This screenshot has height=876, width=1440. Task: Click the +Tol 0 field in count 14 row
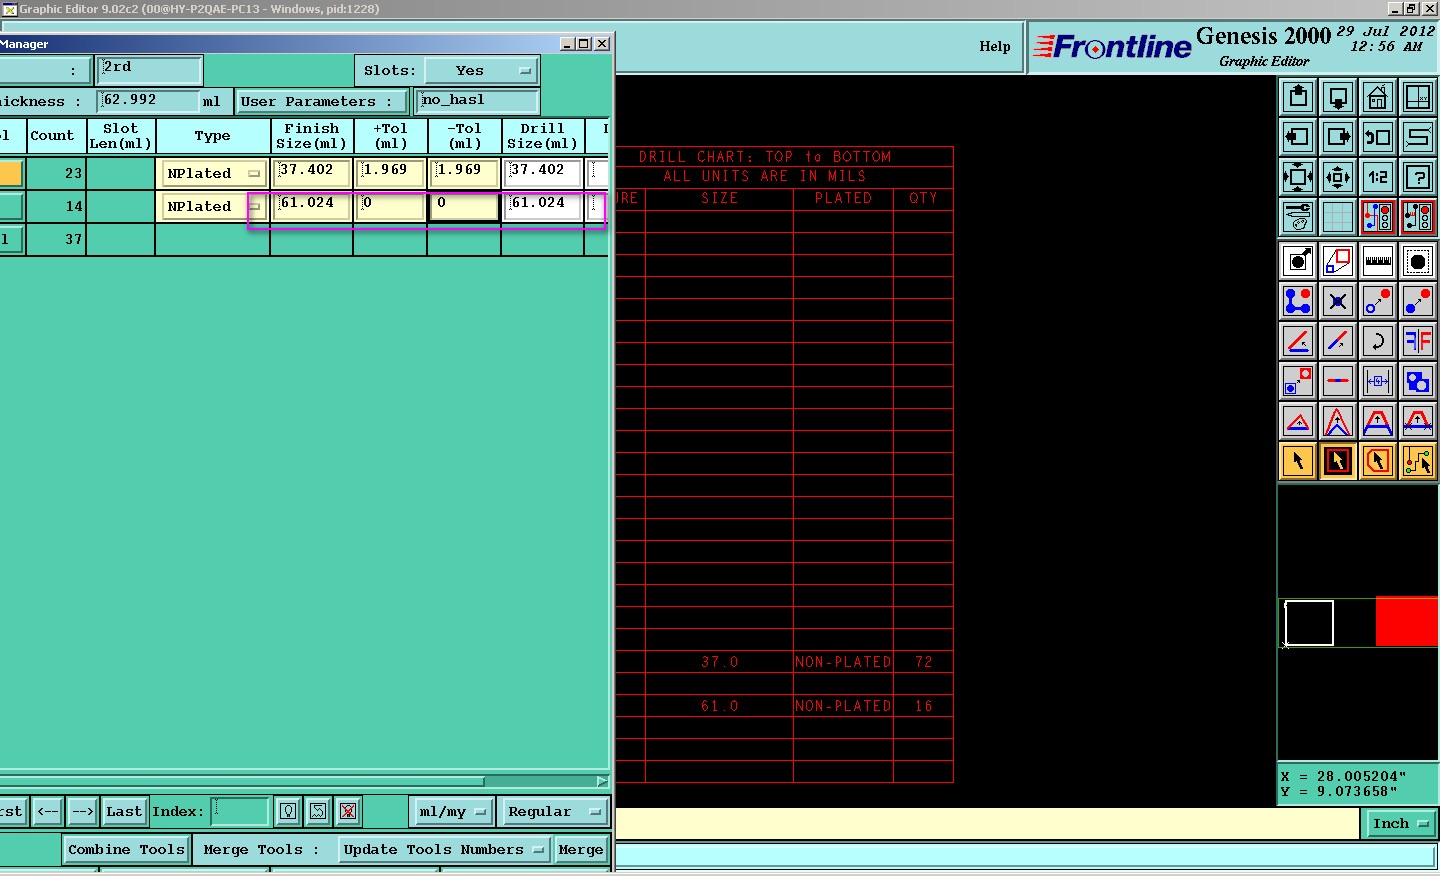392,206
